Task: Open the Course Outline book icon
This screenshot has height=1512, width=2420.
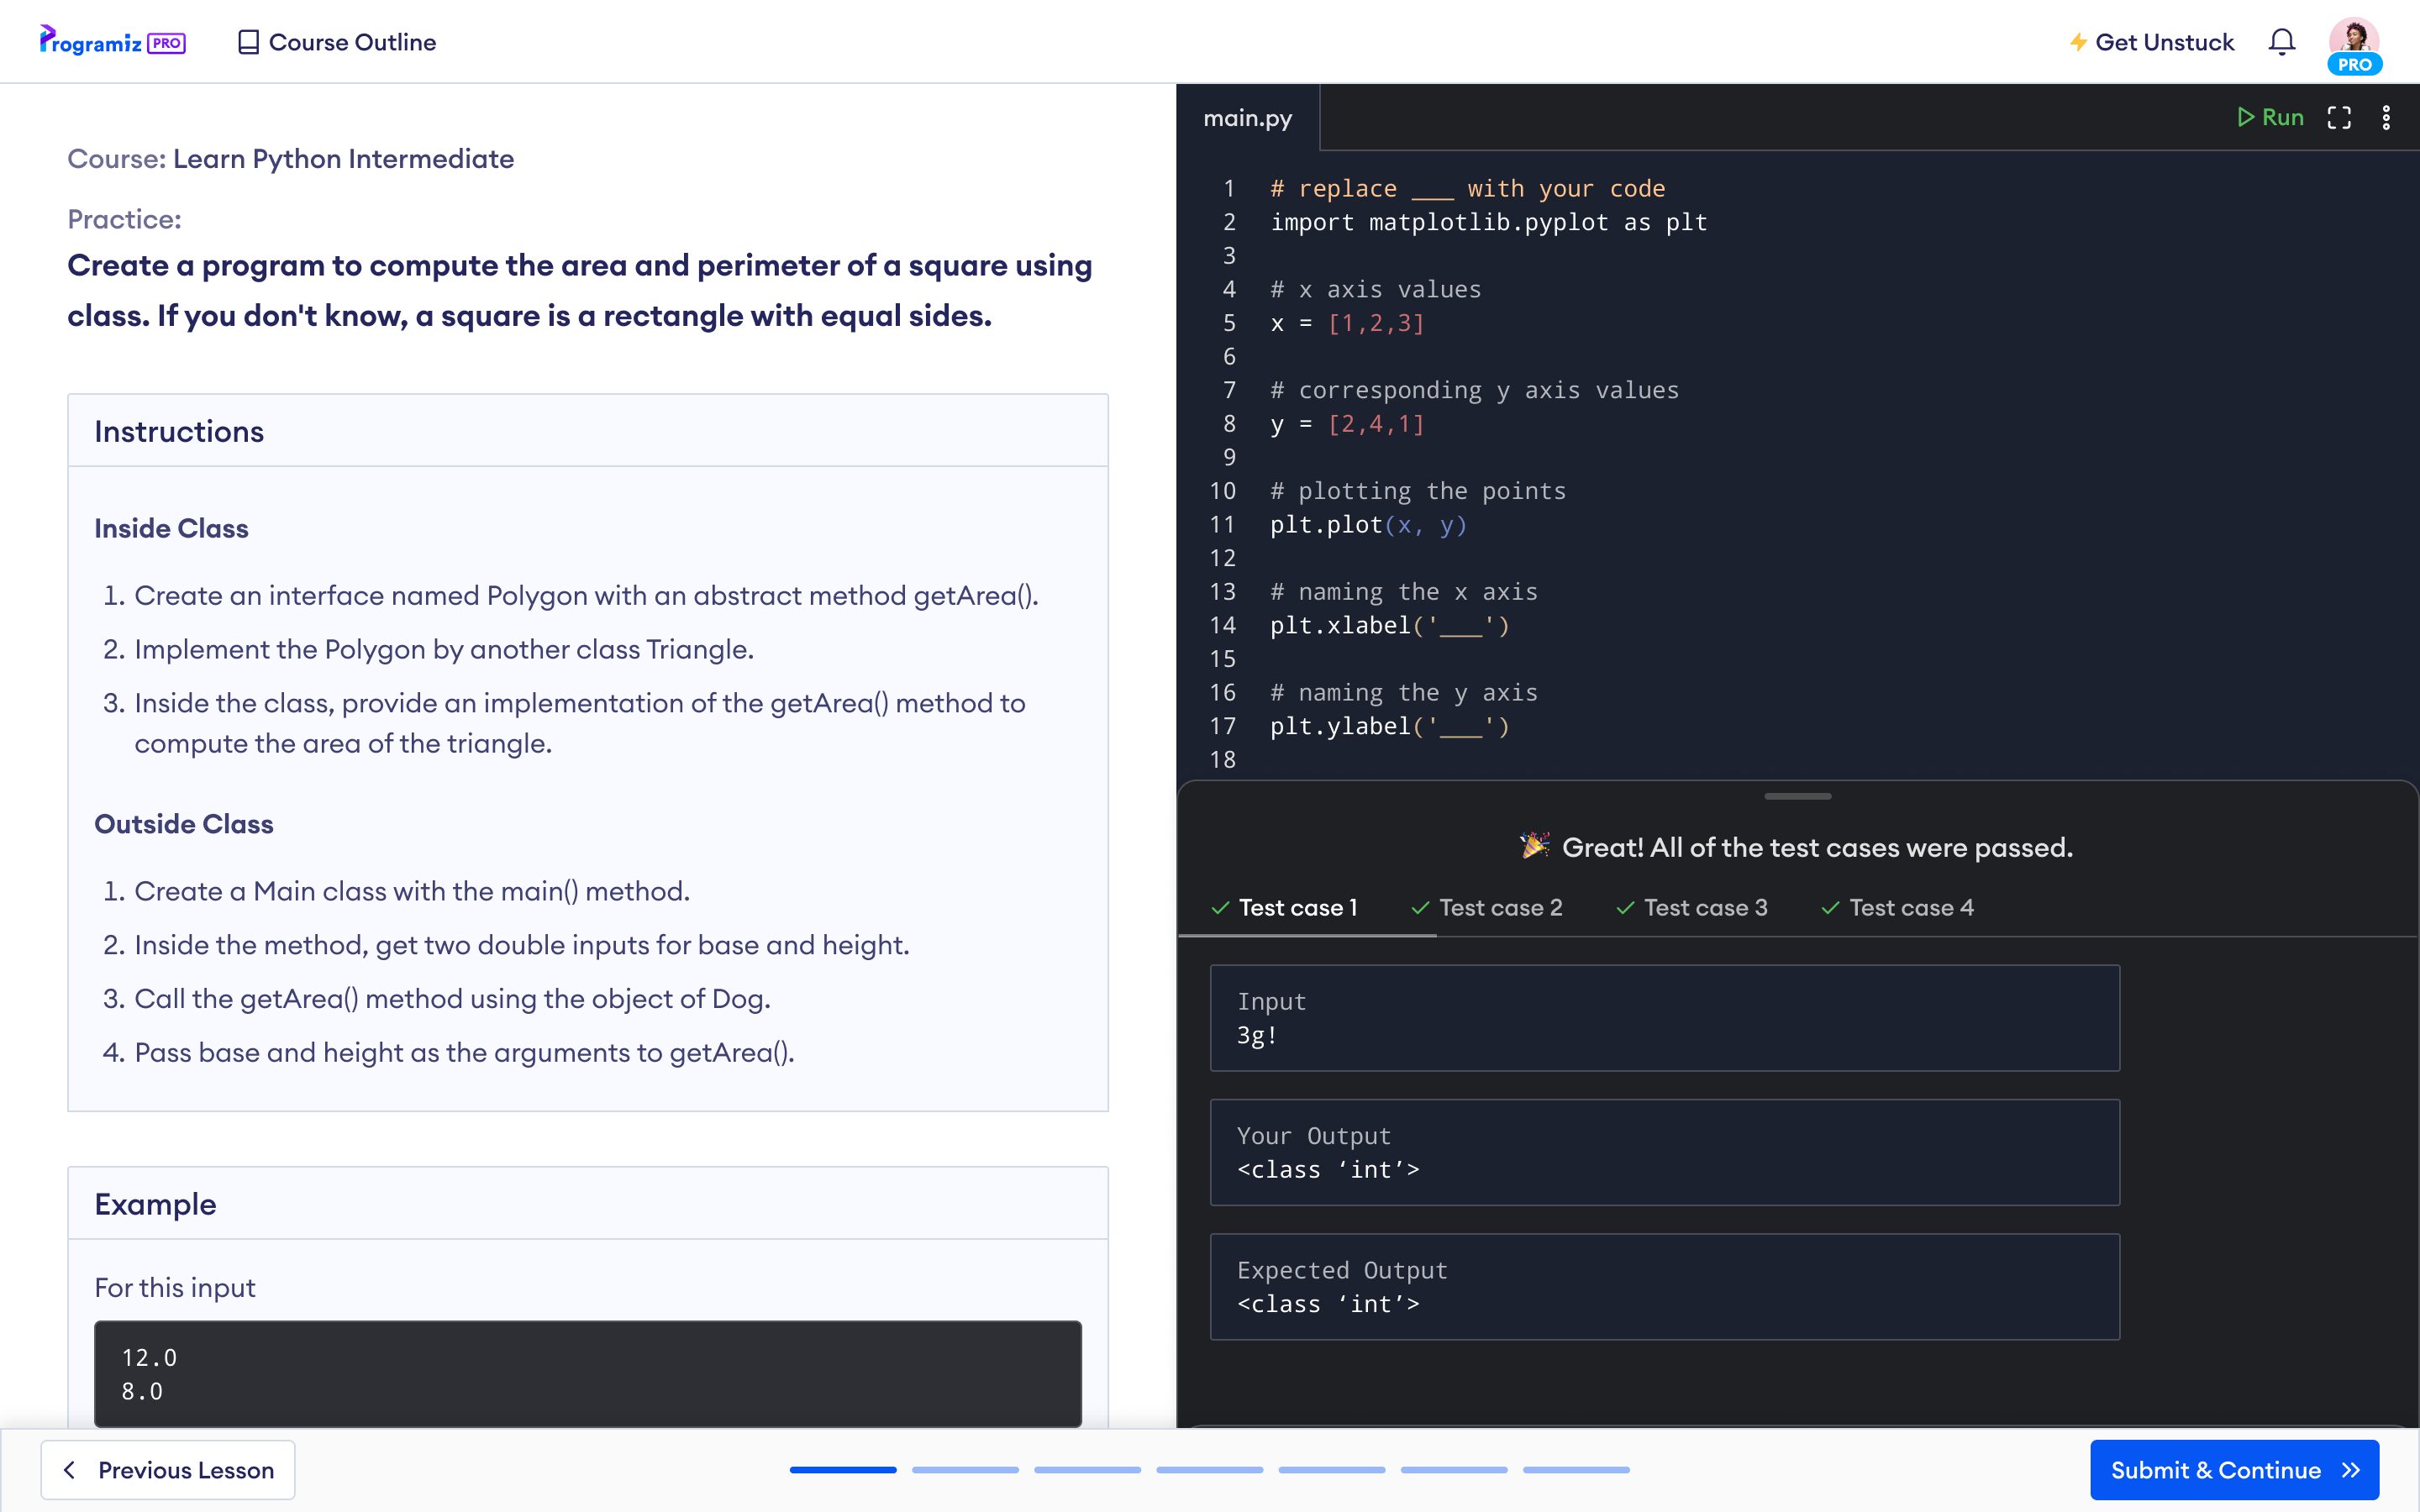Action: click(x=248, y=42)
